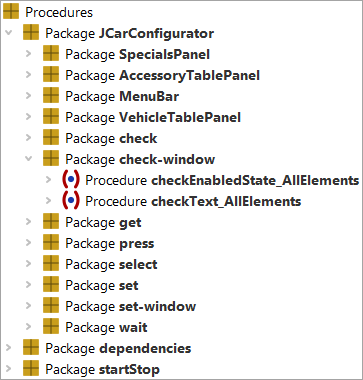Screen dimensions: 363x380
Task: Select the Package select node
Action: coord(111,264)
